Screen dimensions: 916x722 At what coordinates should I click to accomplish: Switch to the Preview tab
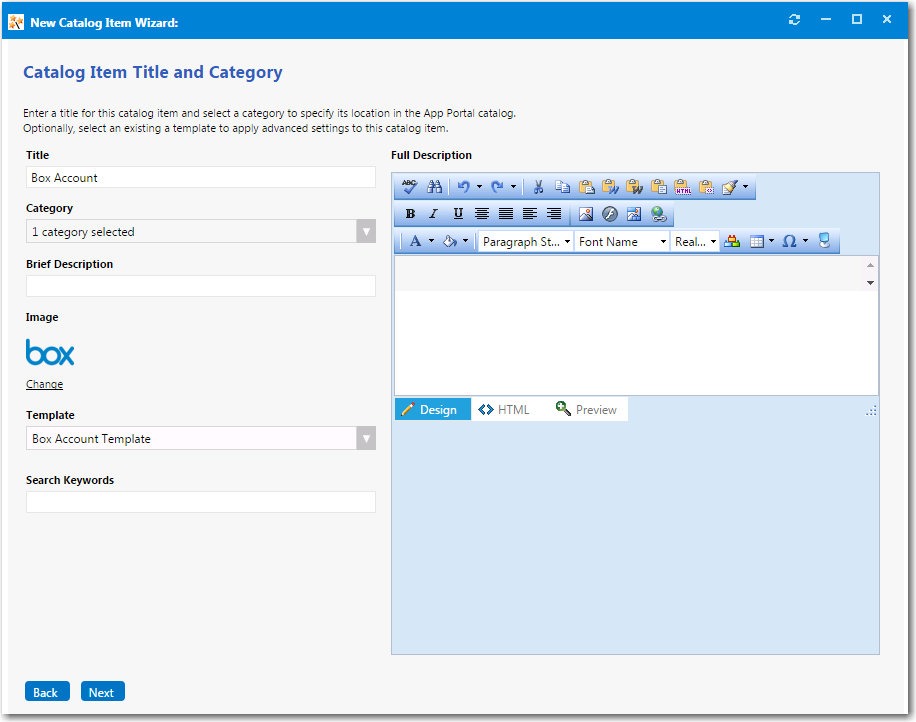(x=587, y=410)
